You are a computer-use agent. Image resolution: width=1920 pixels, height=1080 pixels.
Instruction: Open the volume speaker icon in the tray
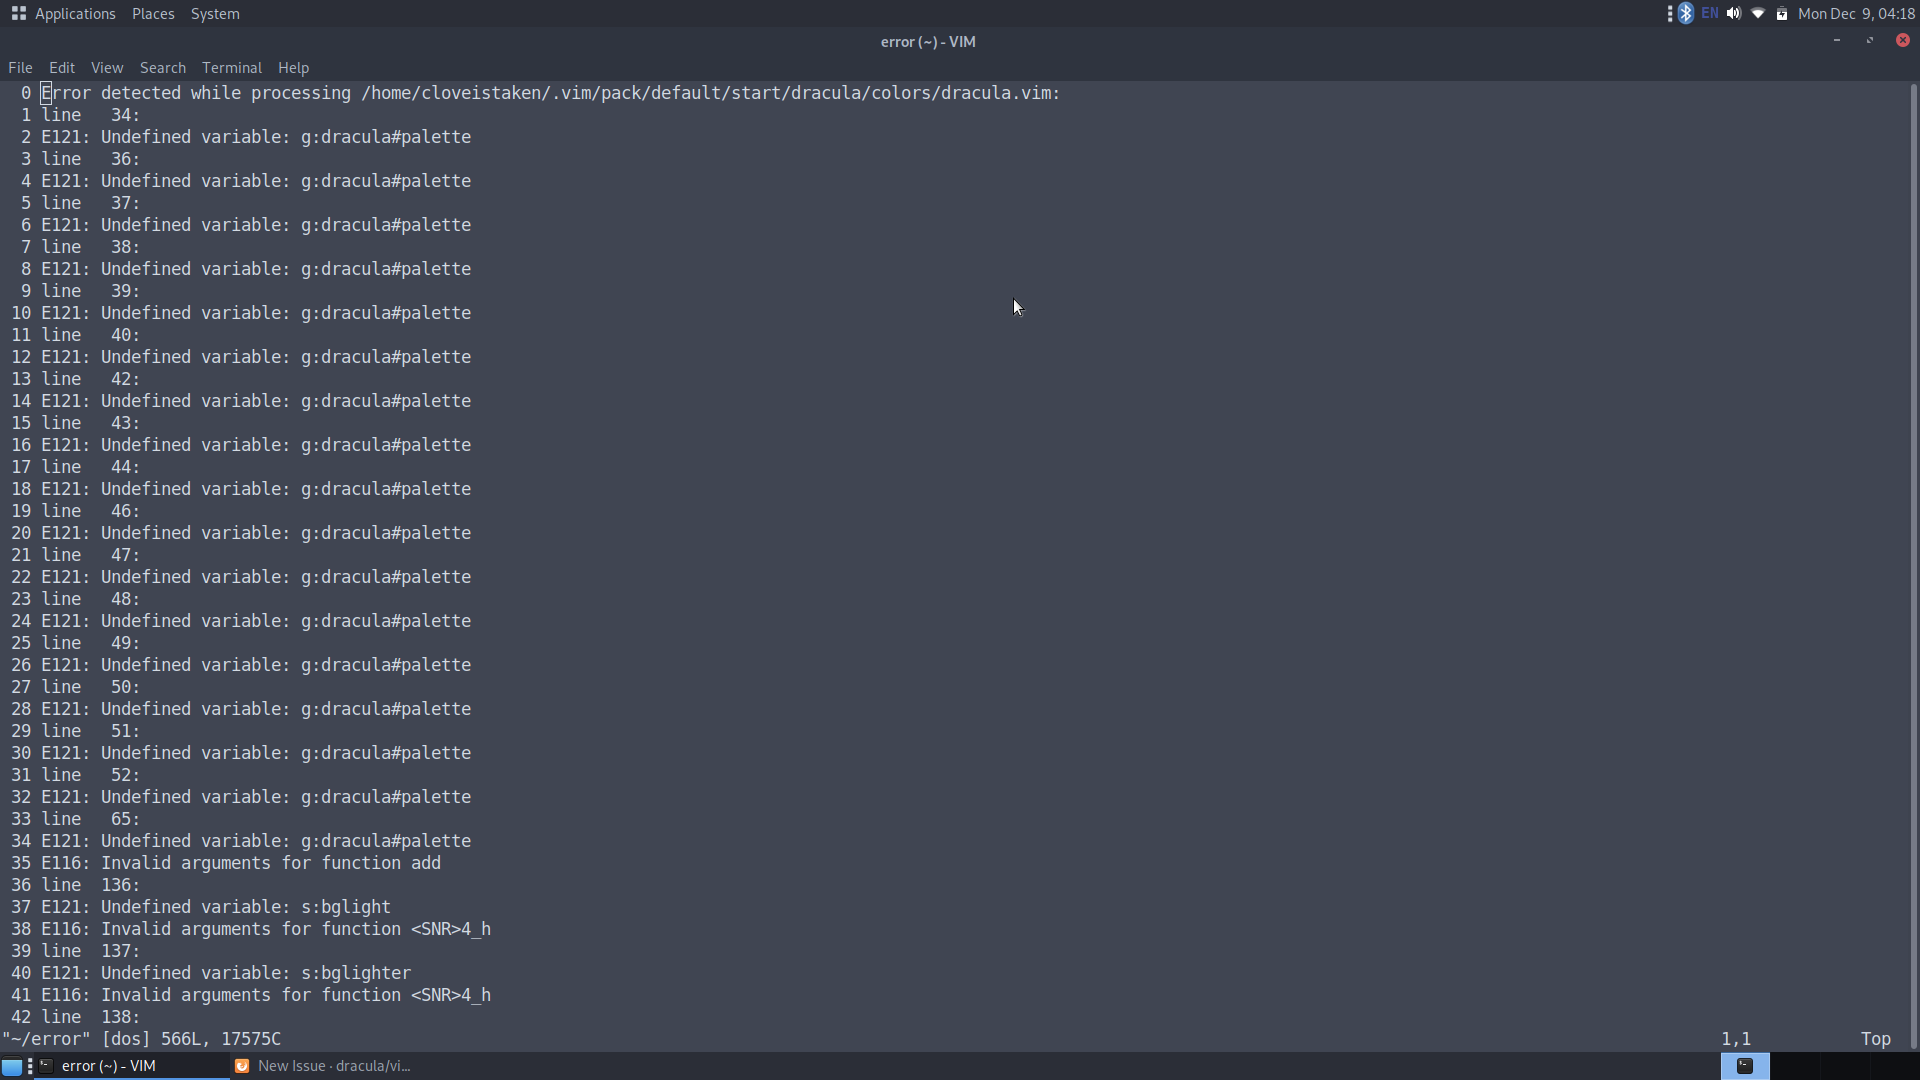tap(1733, 13)
